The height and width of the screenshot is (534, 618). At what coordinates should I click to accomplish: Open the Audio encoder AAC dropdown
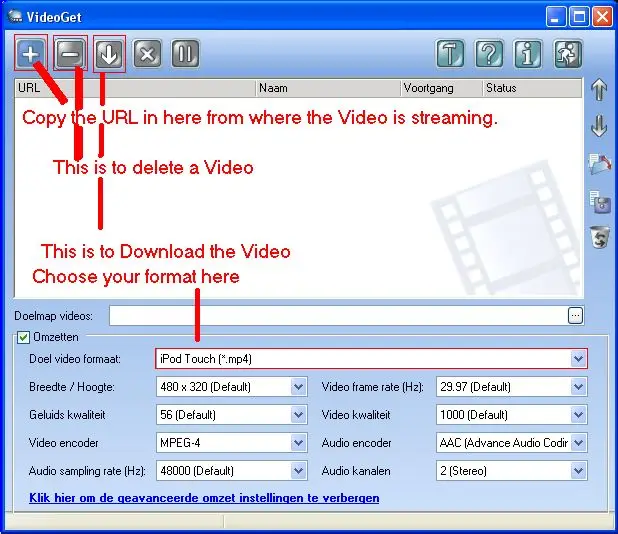coord(578,443)
